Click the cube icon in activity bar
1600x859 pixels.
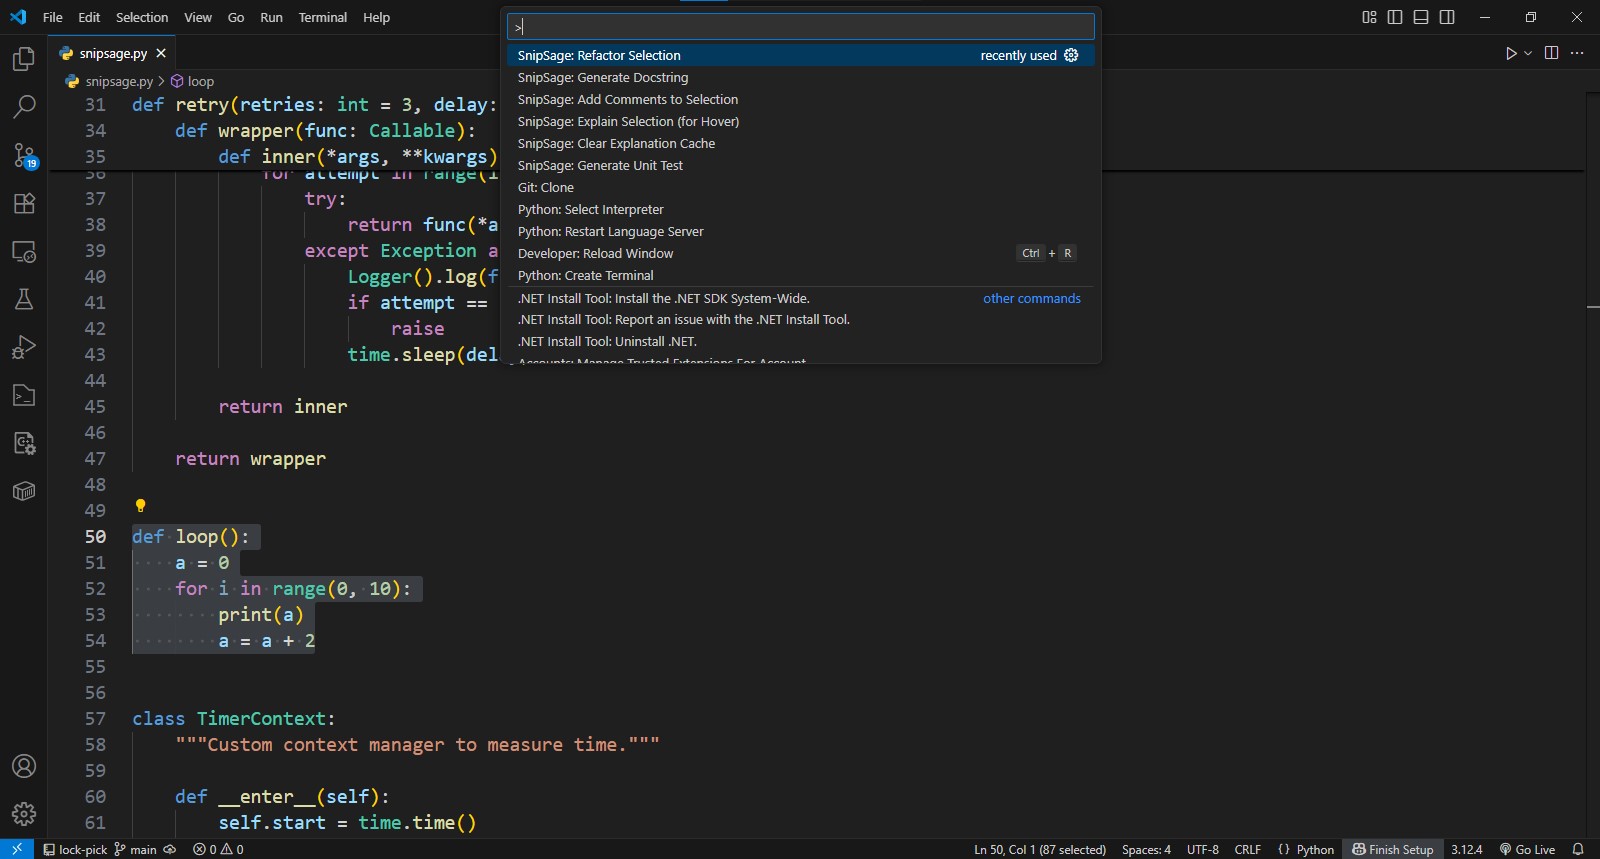[24, 491]
